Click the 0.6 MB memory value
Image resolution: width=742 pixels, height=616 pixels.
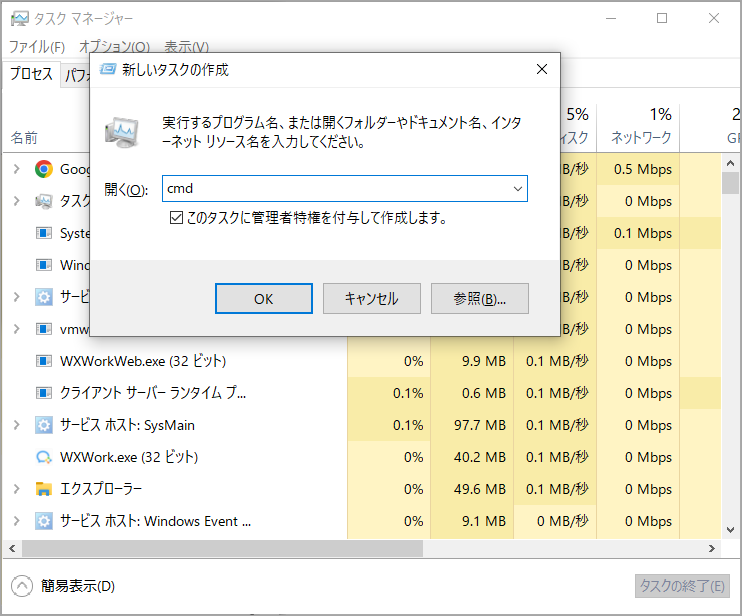(x=484, y=393)
